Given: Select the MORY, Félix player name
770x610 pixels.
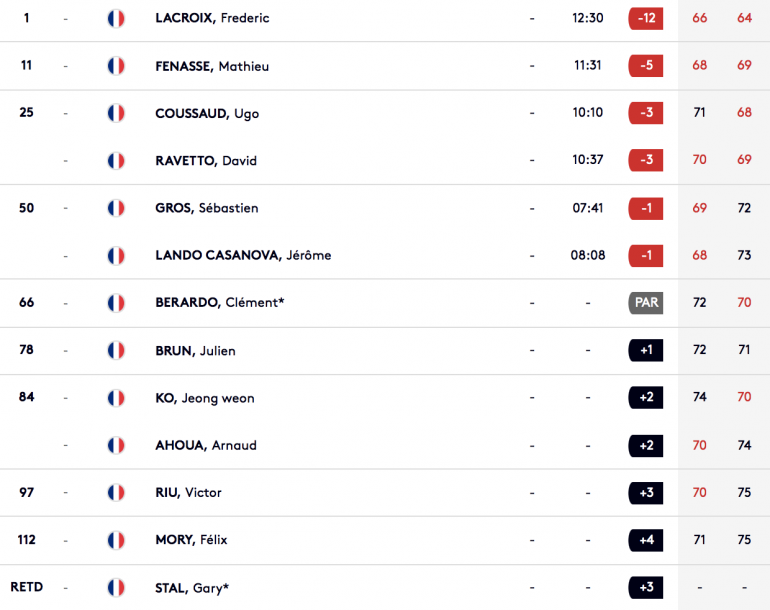Looking at the screenshot, I should click(x=191, y=540).
